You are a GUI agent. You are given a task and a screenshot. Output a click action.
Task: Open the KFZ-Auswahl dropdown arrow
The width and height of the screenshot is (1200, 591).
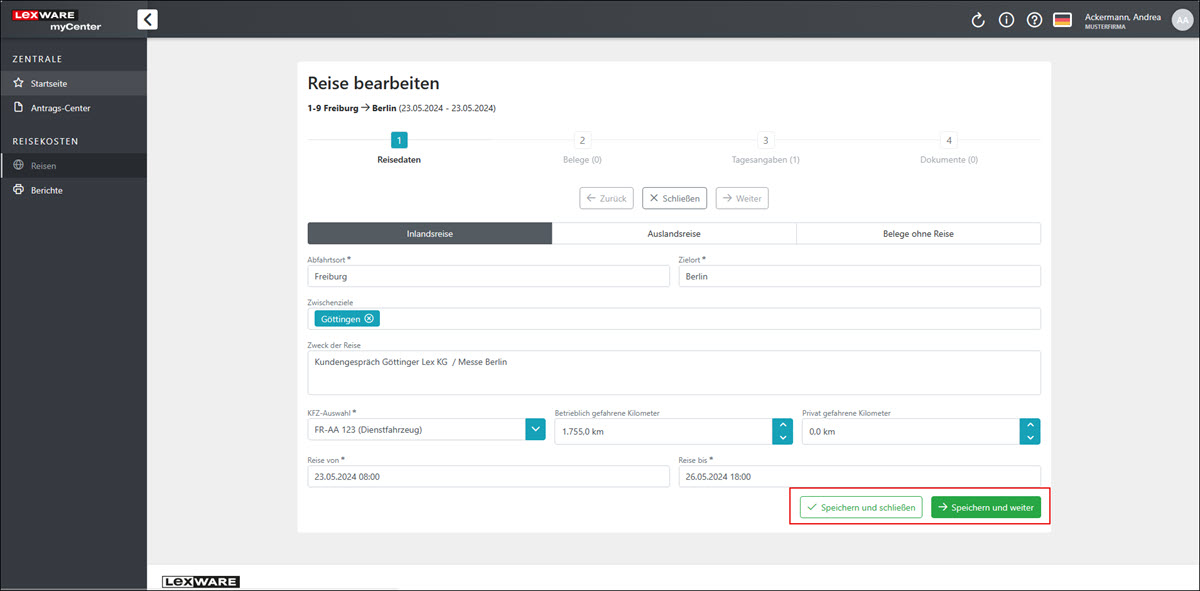[x=535, y=431]
